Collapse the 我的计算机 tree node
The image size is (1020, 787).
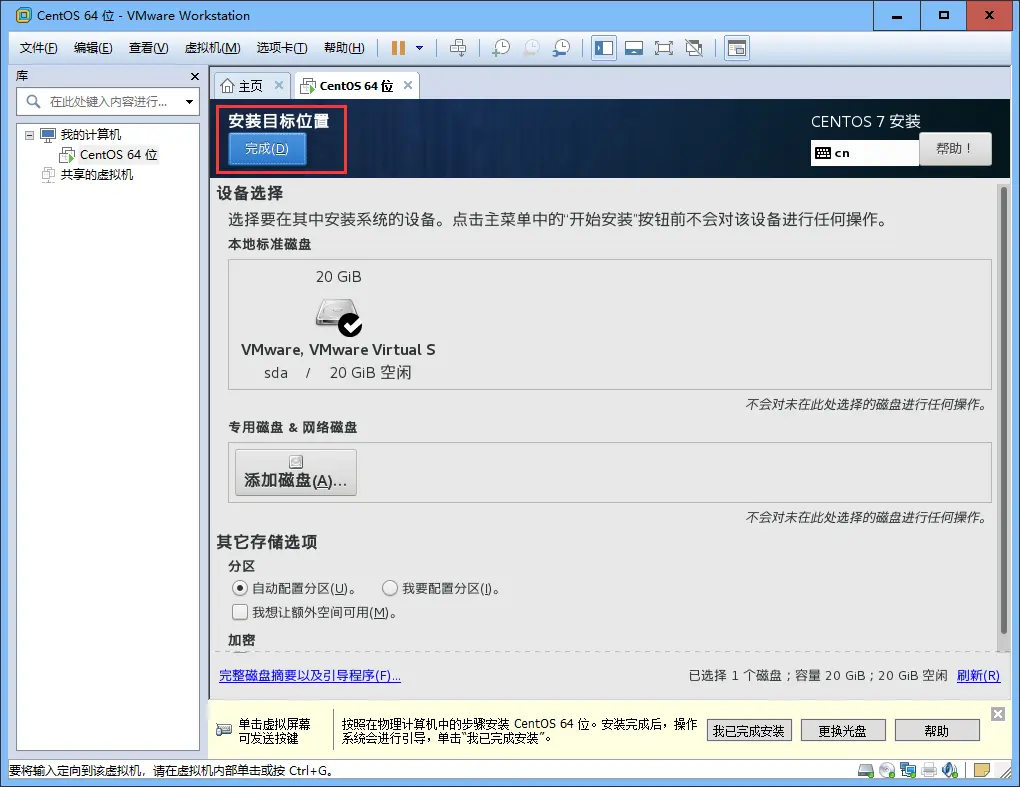29,135
